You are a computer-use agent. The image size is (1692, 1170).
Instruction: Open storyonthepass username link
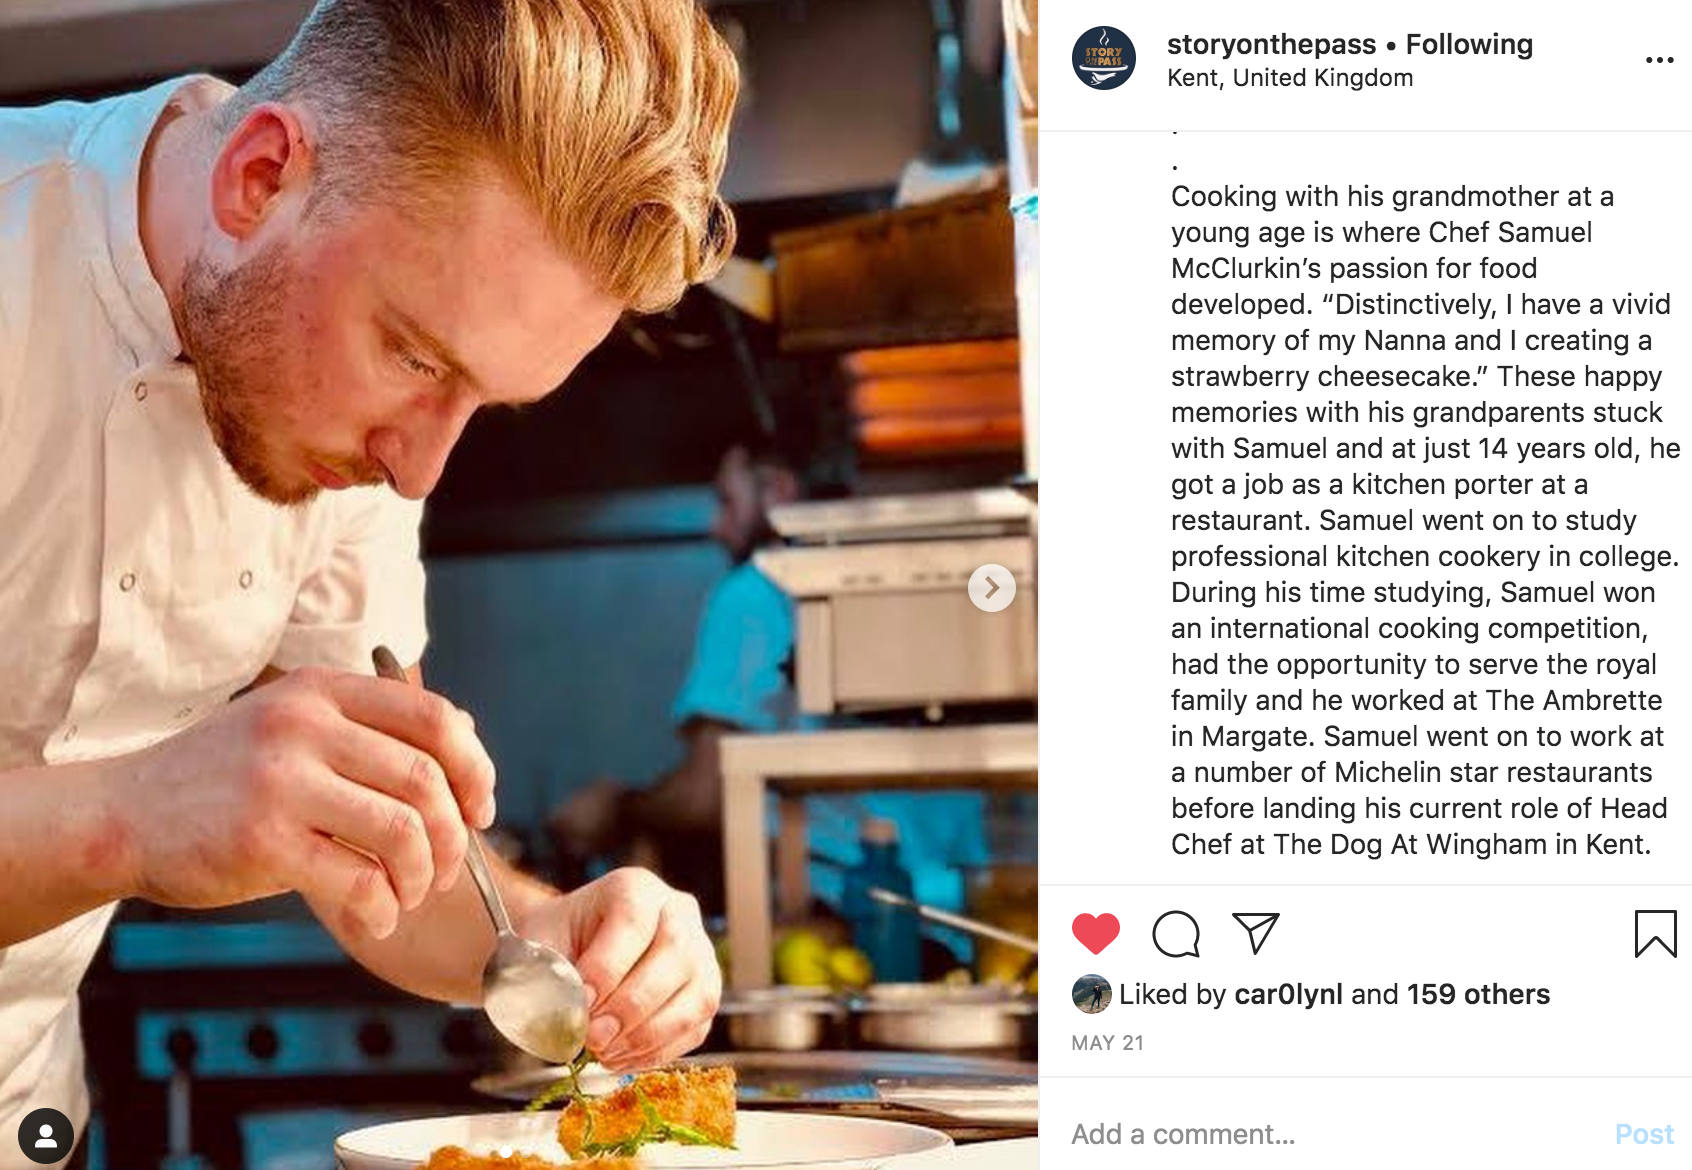click(x=1271, y=44)
